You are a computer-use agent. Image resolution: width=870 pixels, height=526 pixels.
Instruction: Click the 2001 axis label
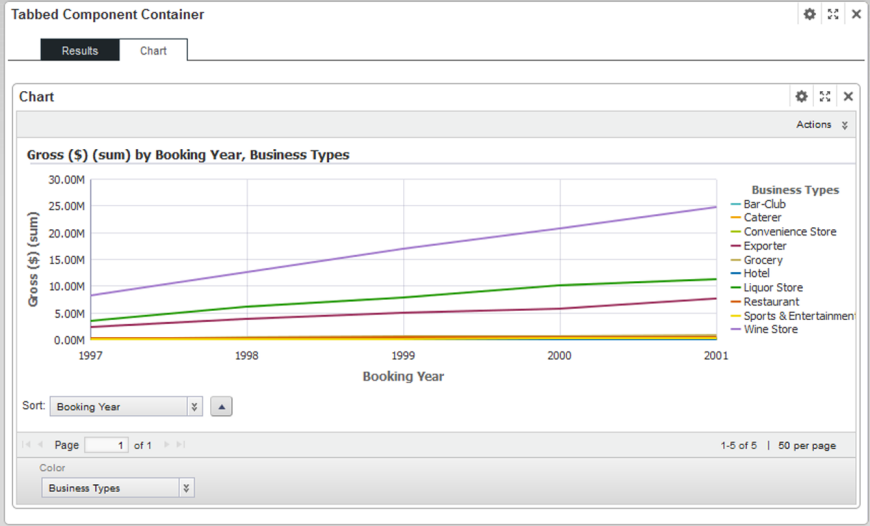pyautogui.click(x=716, y=356)
